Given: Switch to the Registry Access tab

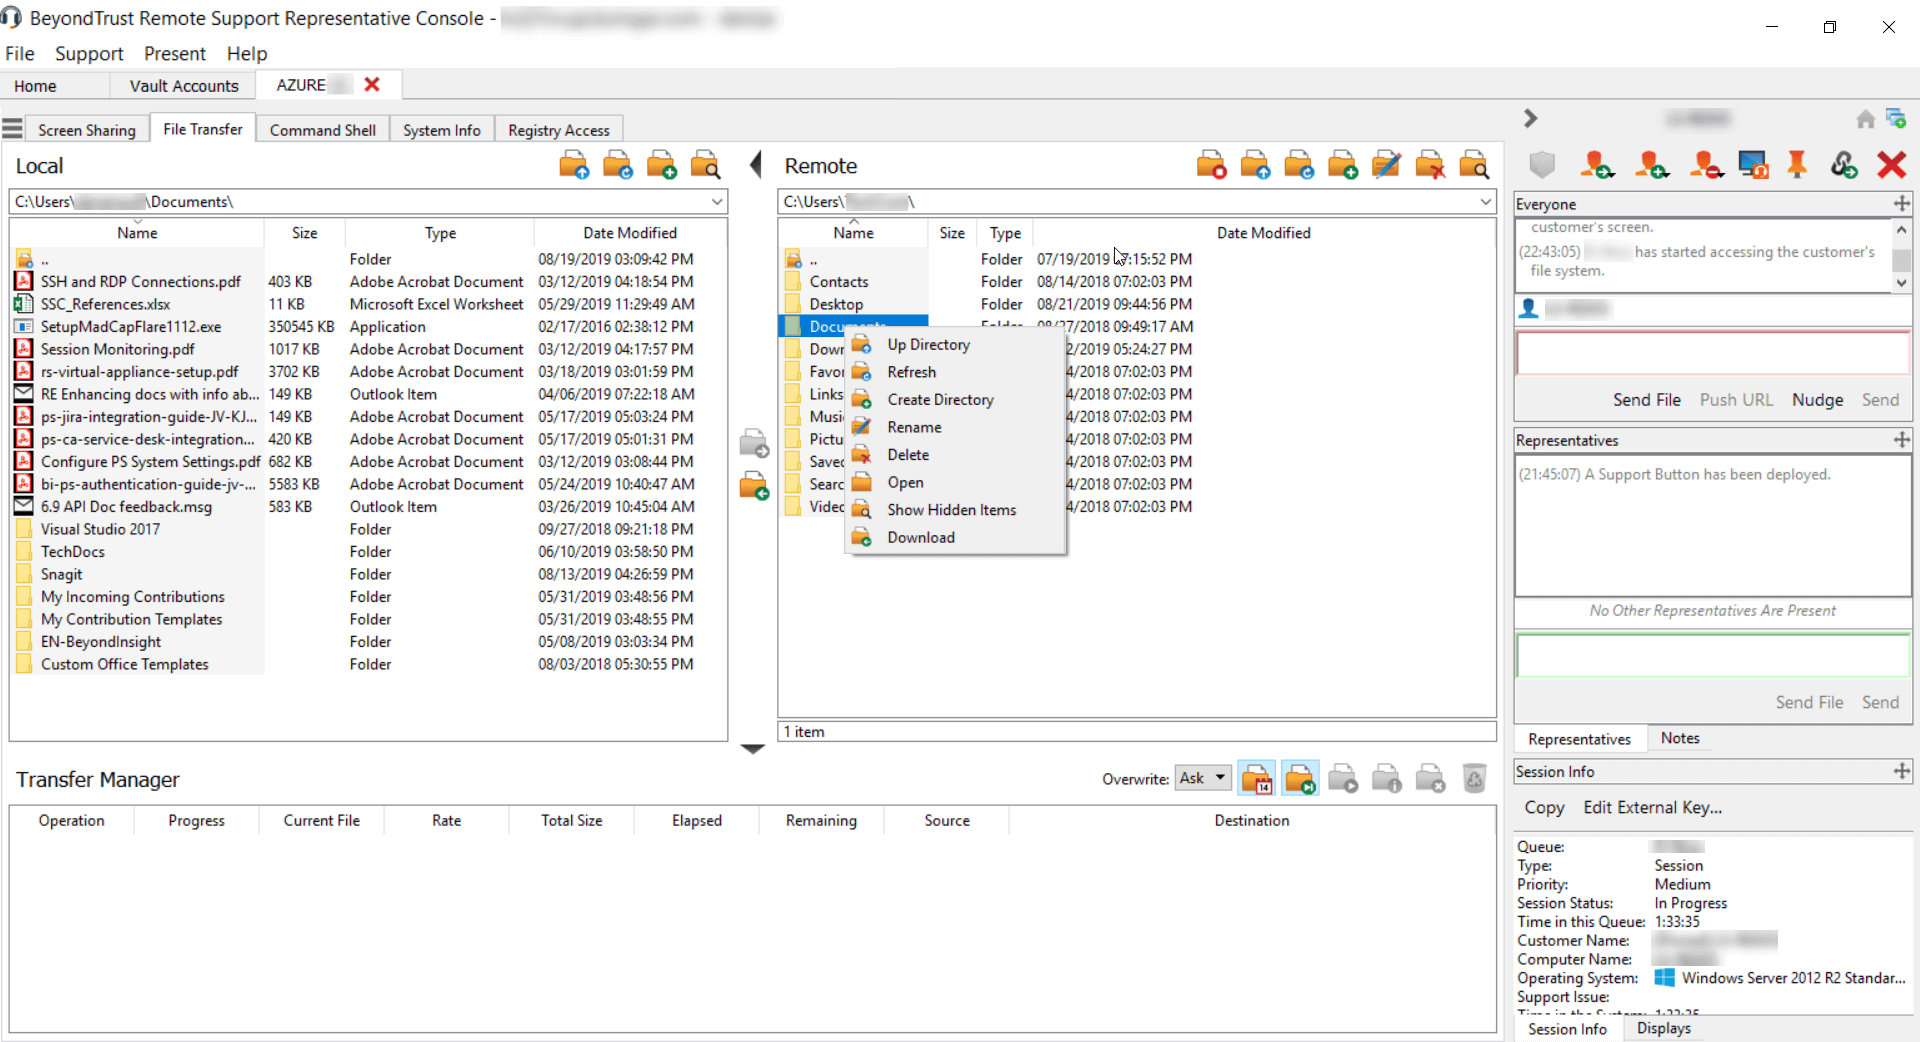Looking at the screenshot, I should coord(558,130).
